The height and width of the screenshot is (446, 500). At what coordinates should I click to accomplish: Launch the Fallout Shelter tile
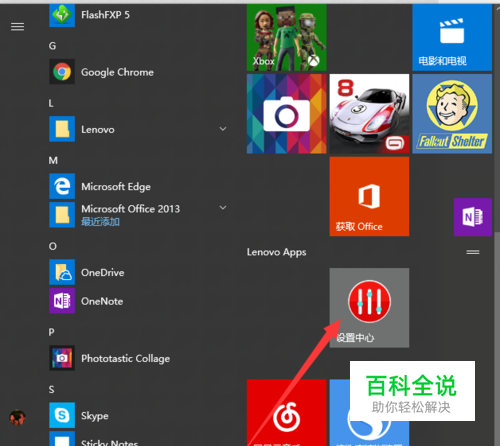[452, 114]
